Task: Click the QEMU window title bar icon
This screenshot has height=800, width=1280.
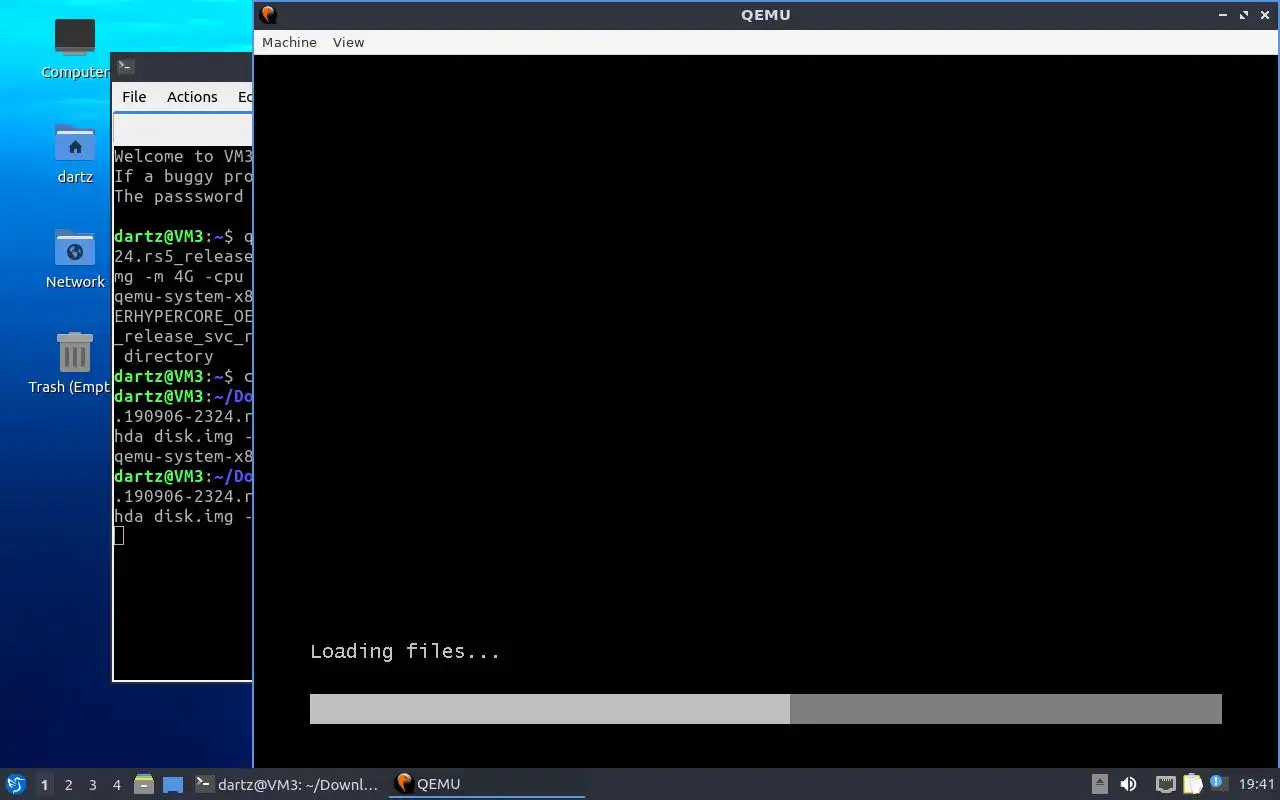Action: [268, 14]
